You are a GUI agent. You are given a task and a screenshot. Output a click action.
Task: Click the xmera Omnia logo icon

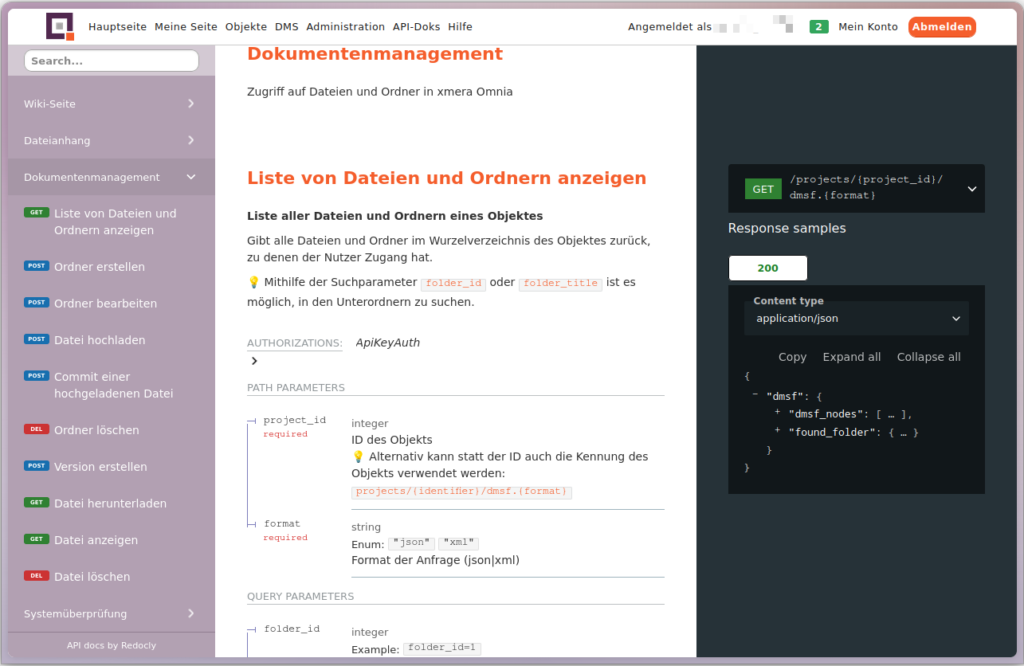tap(60, 27)
